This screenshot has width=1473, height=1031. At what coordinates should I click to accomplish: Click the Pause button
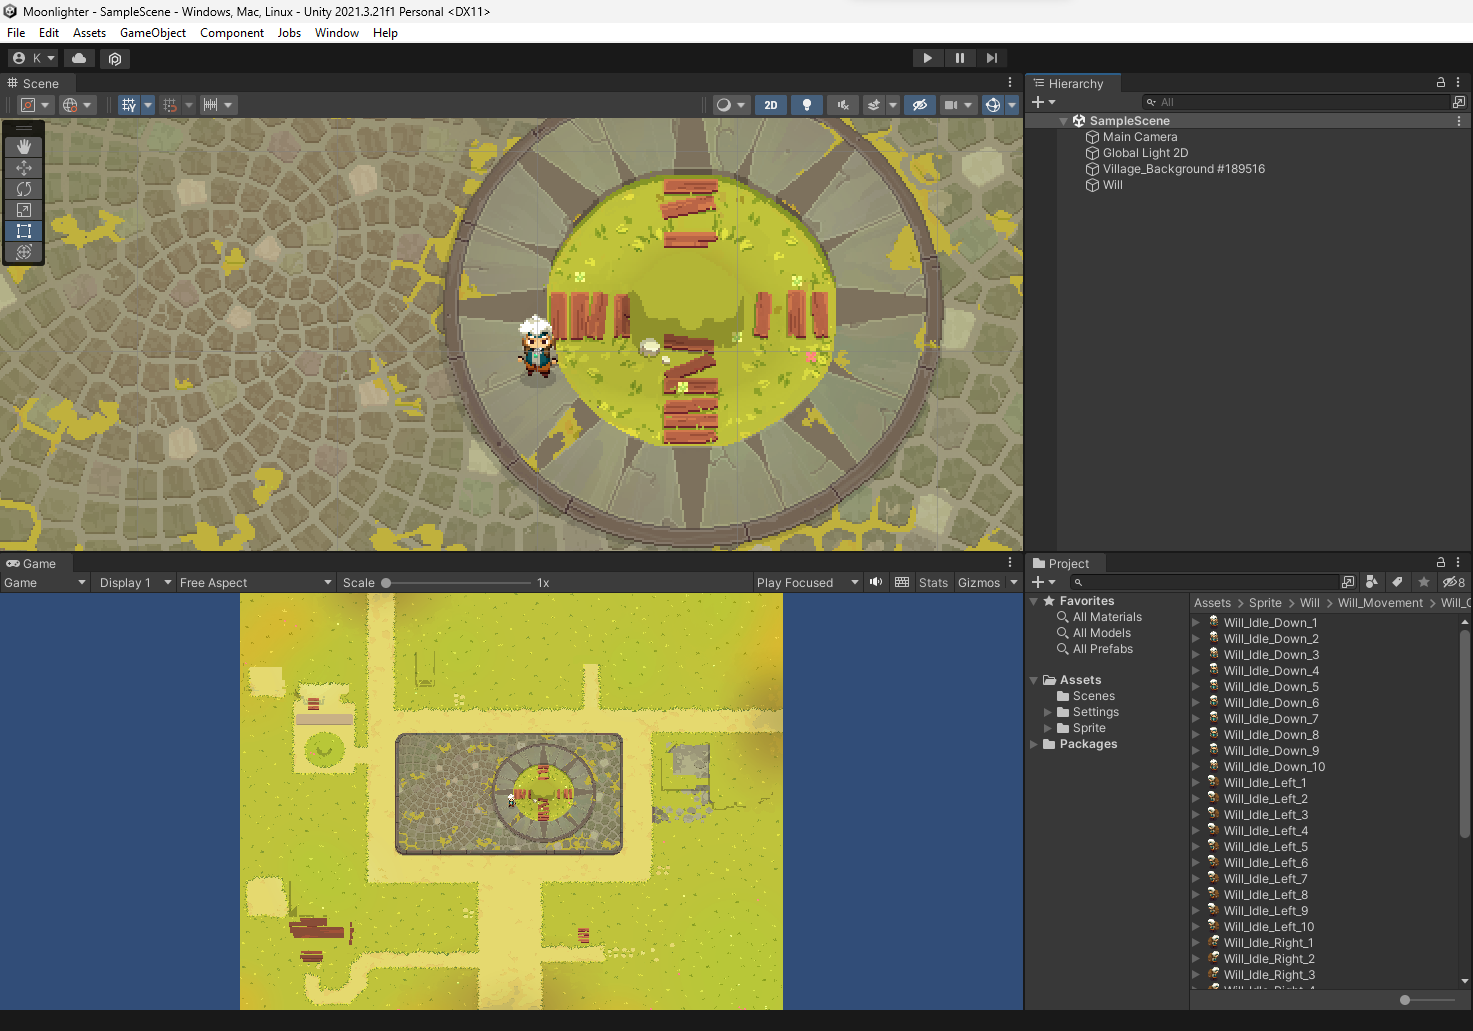(960, 58)
